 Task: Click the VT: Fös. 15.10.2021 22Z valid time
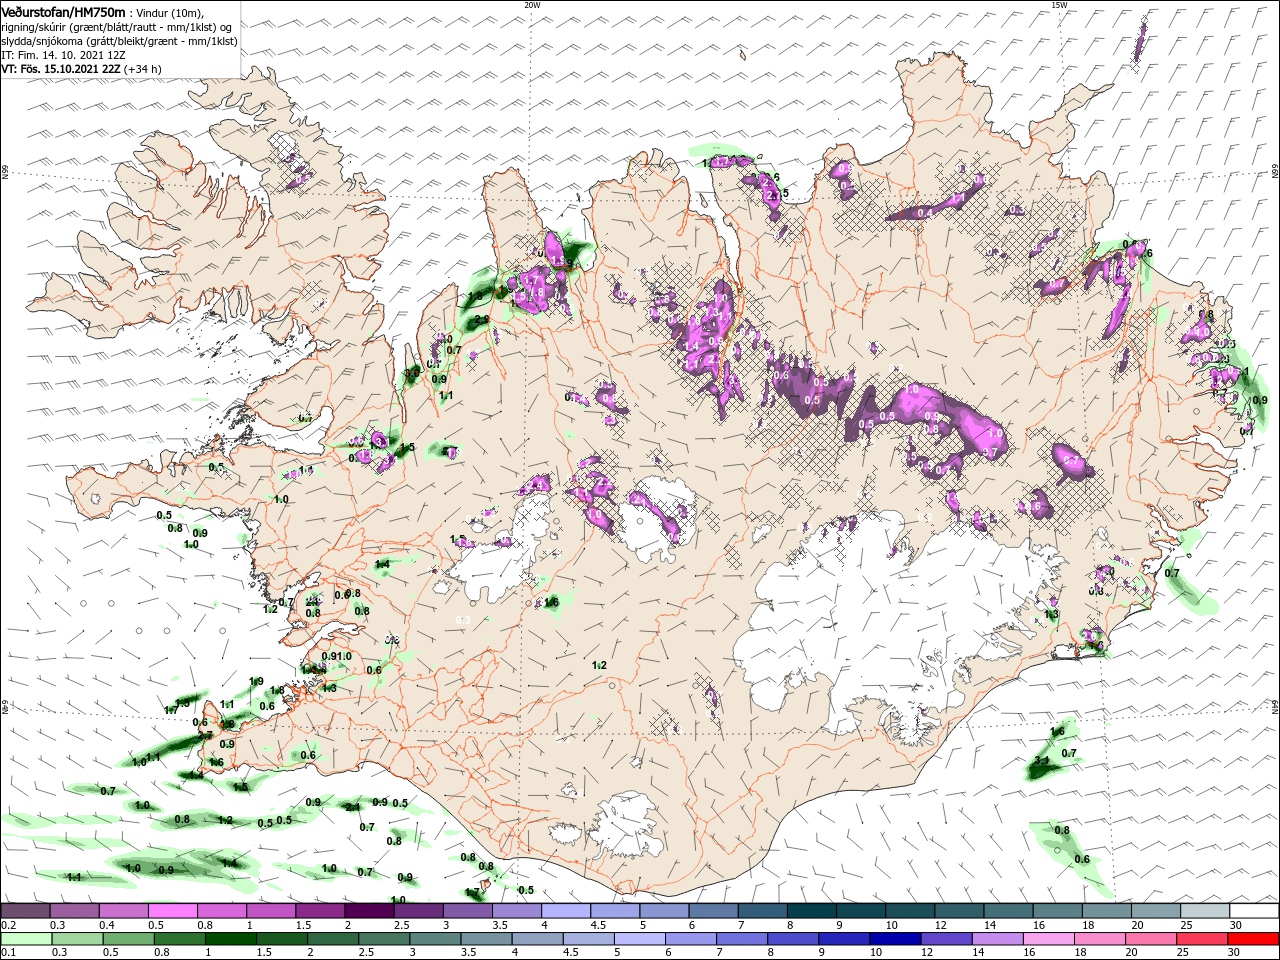[81, 69]
